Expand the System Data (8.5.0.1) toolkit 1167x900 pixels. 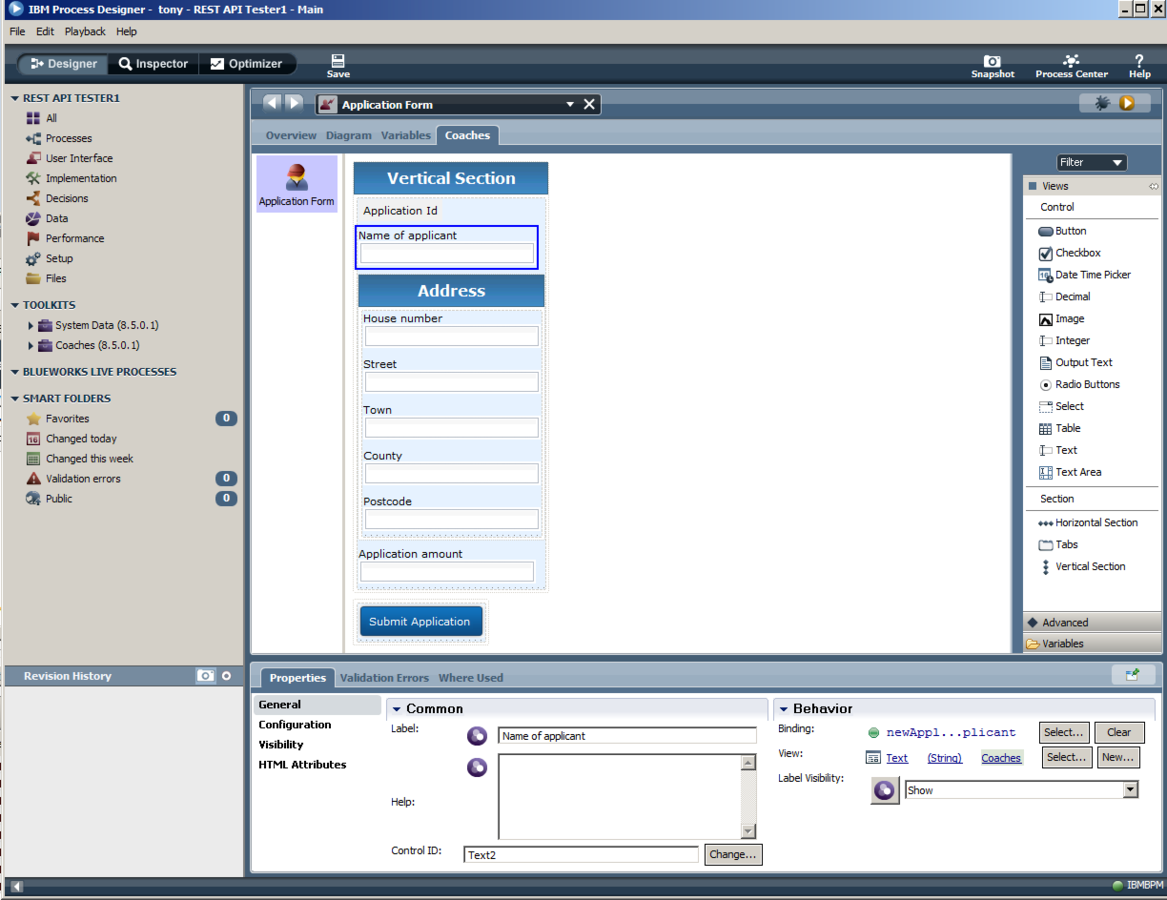click(31, 325)
